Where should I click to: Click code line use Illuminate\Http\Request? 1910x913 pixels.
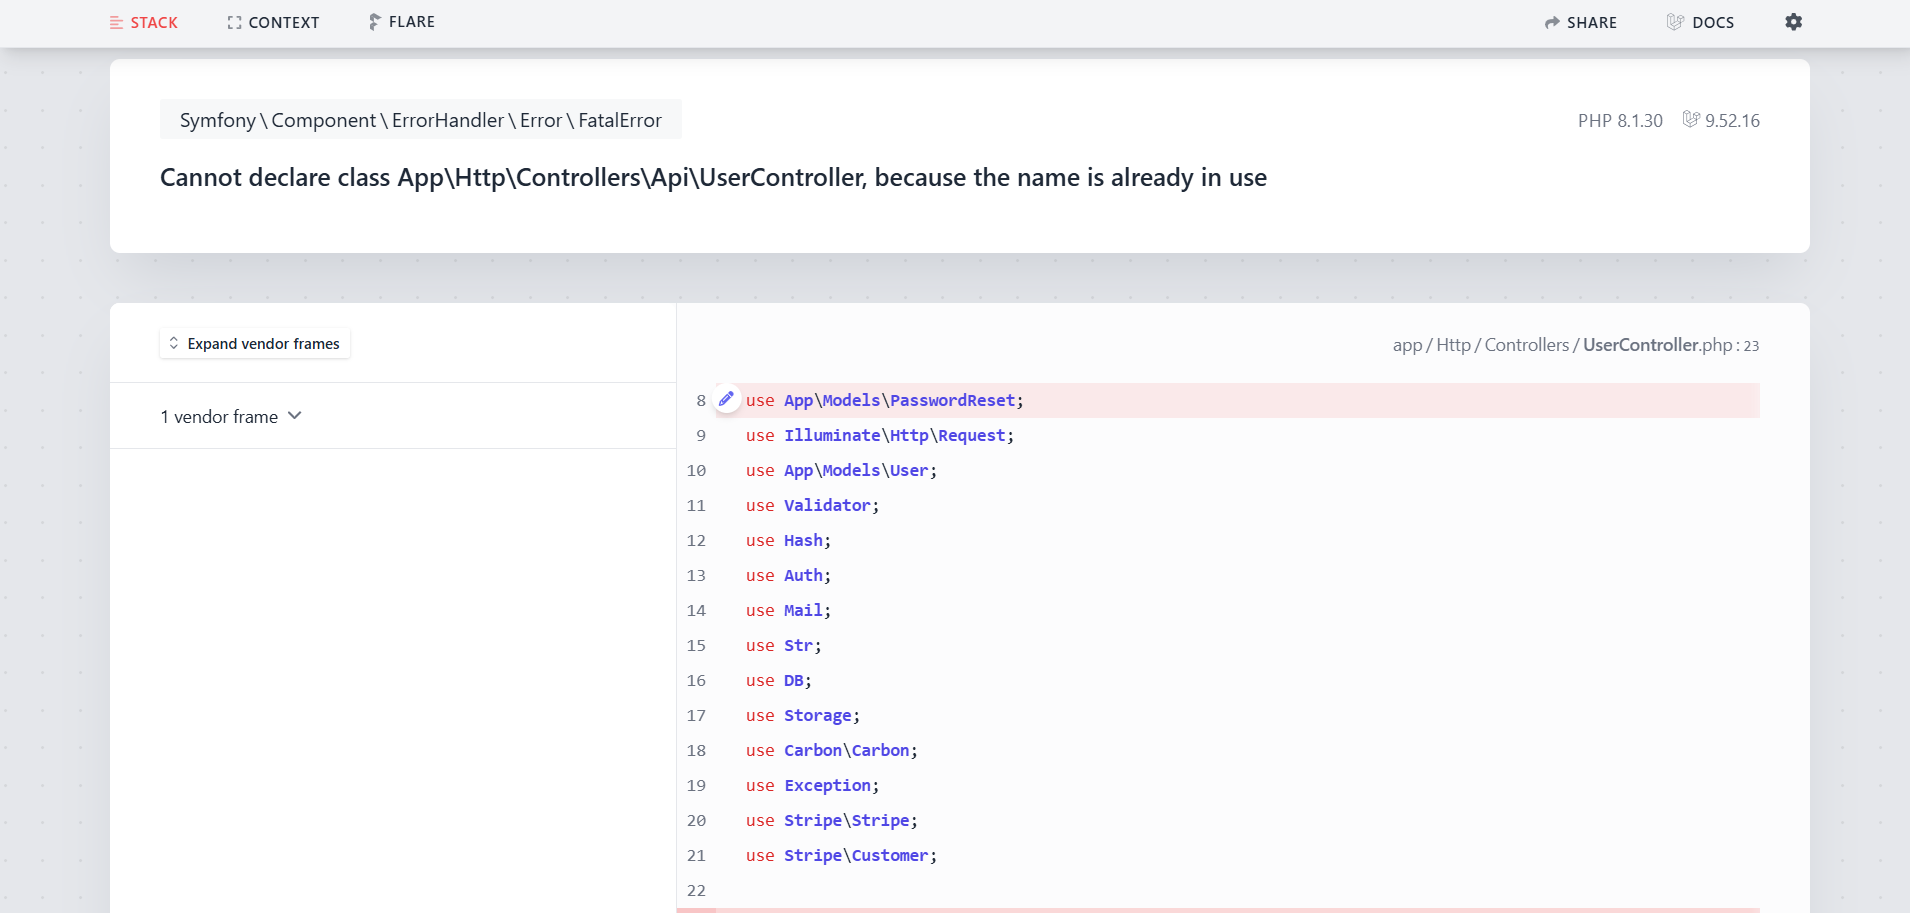pyautogui.click(x=880, y=435)
